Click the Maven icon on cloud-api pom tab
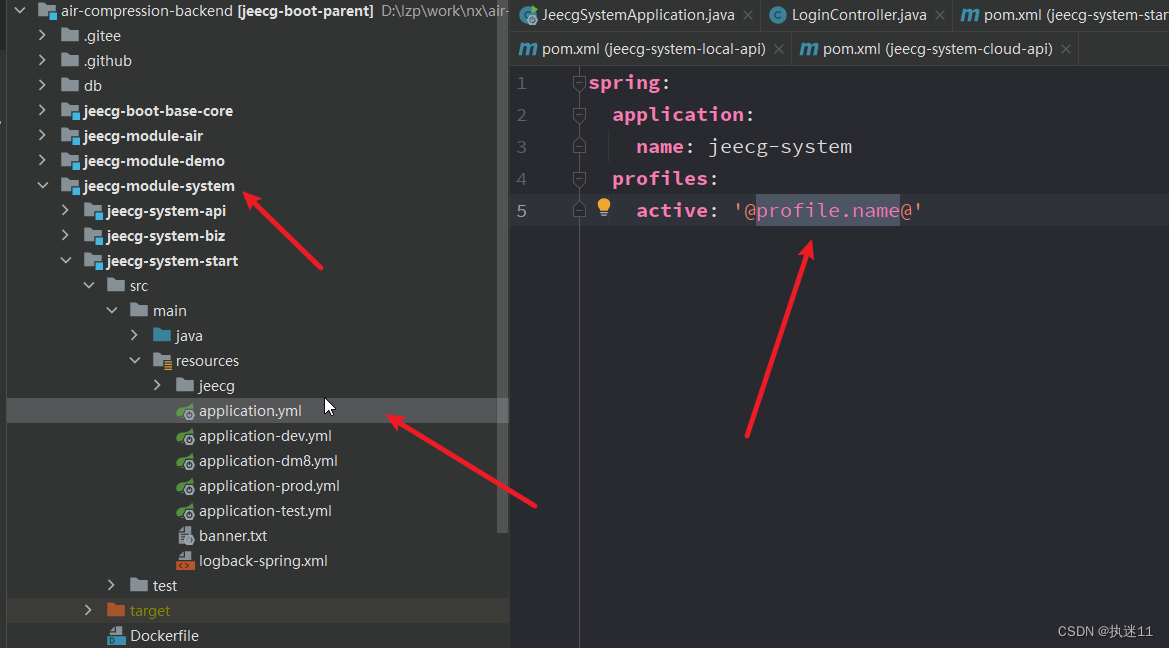The image size is (1169, 648). click(x=809, y=49)
